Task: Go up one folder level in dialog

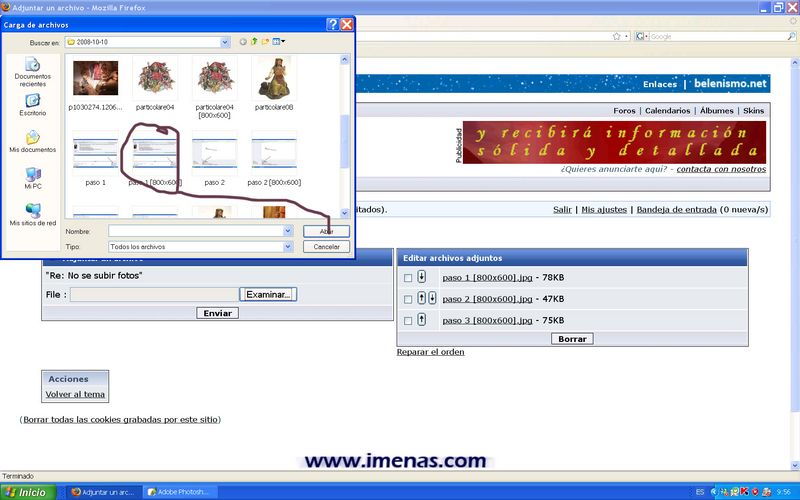Action: click(254, 41)
